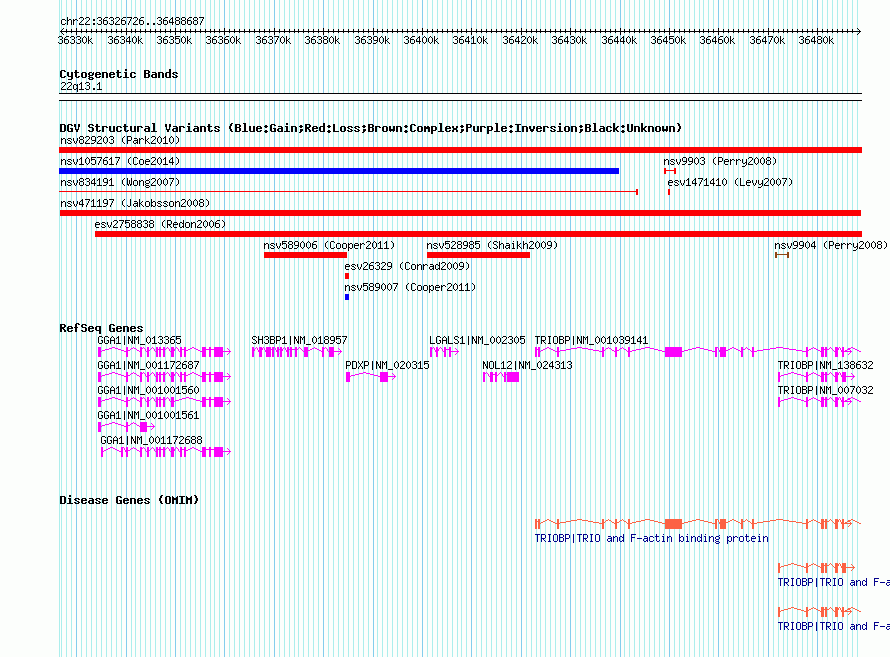The height and width of the screenshot is (657, 890).
Task: Click the PDXP|NM_020315 text label
Action: (387, 365)
